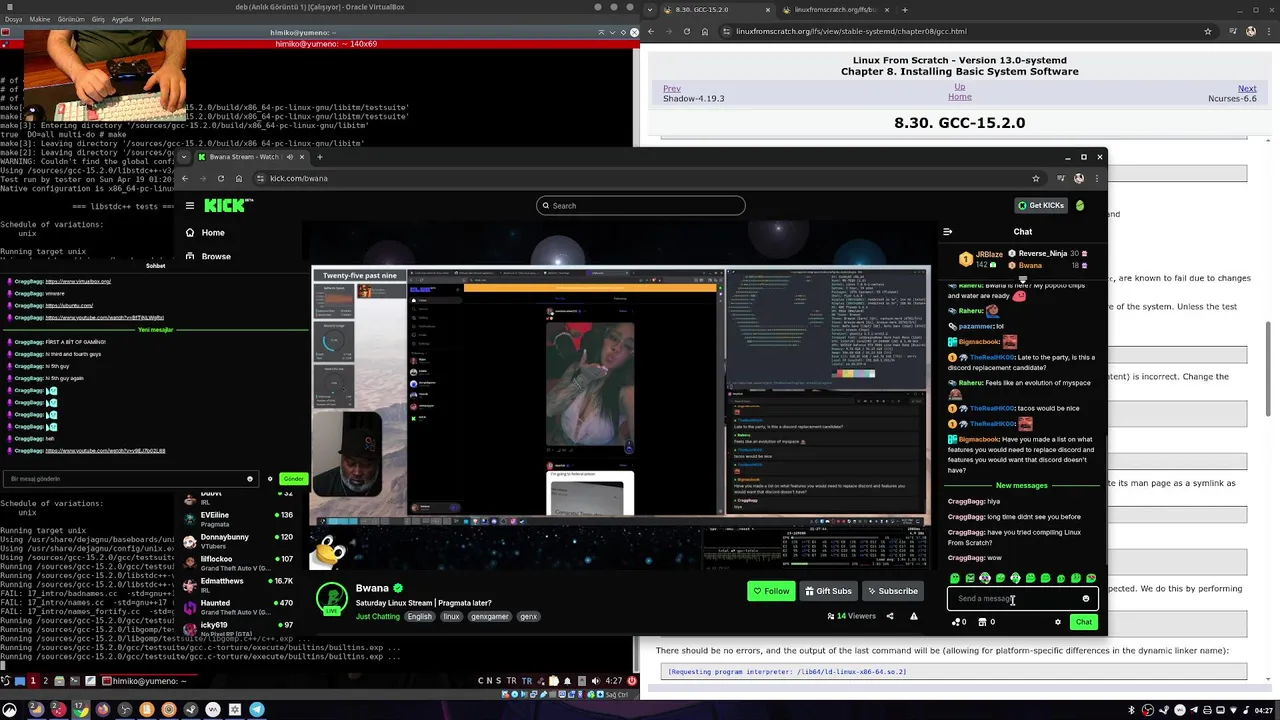1280x720 pixels.
Task: Click the English tag
Action: [x=419, y=616]
